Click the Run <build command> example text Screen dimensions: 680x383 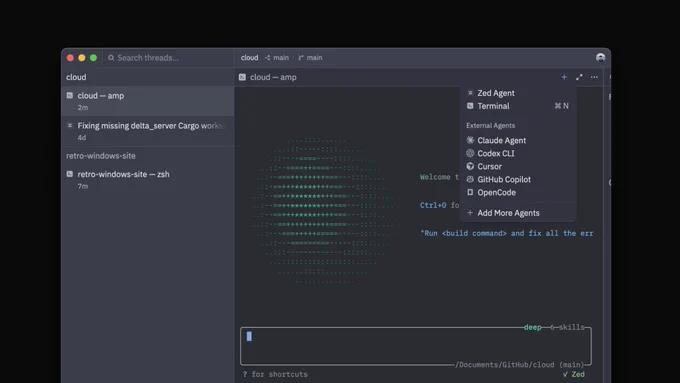coord(507,233)
